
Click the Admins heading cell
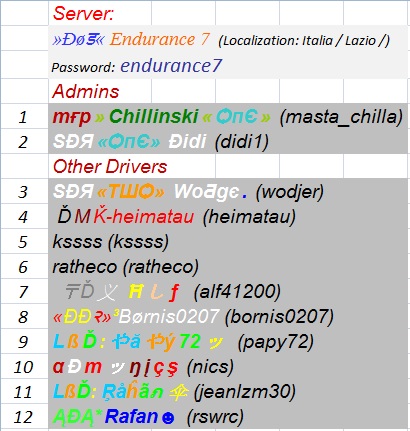(x=100, y=91)
